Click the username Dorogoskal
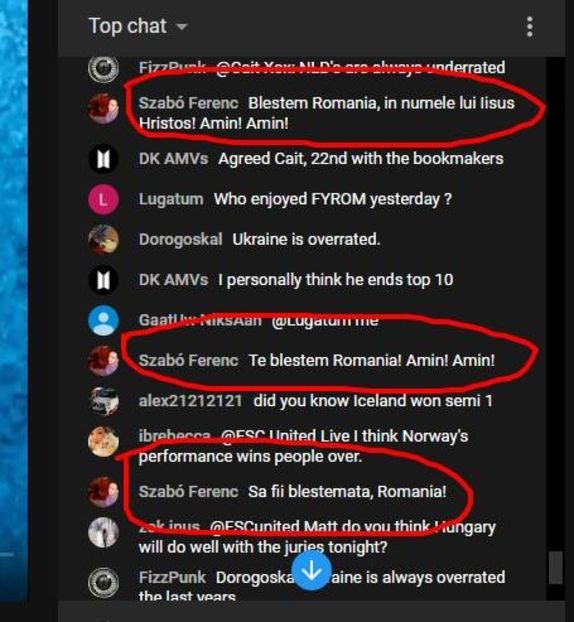This screenshot has height=622, width=574. (180, 240)
